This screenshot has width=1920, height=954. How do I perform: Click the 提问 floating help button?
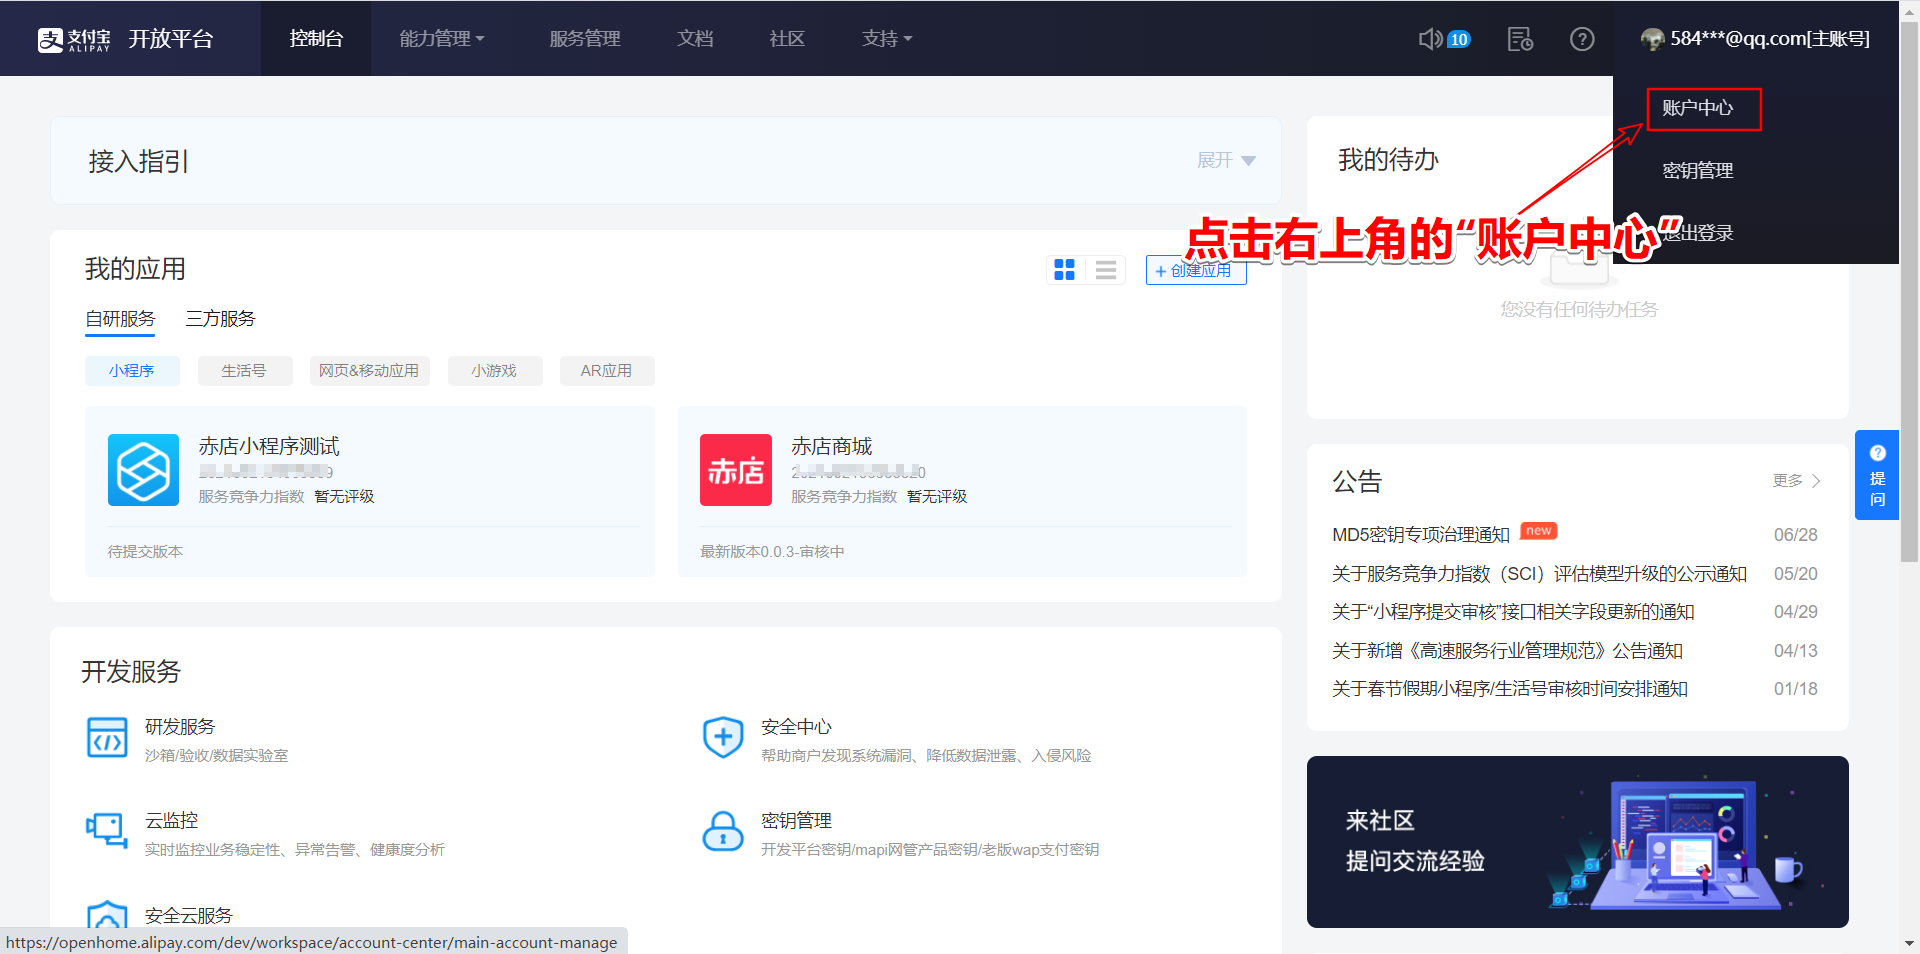tap(1877, 475)
